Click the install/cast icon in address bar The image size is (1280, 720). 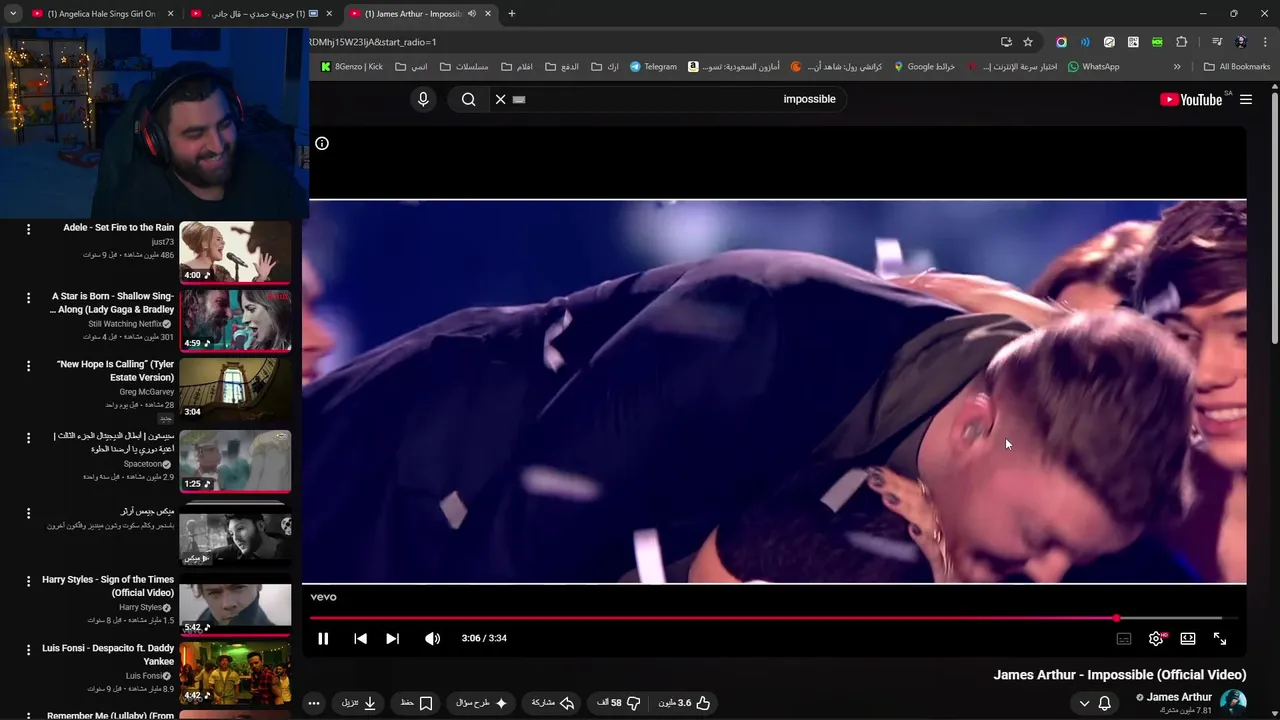(x=1006, y=42)
